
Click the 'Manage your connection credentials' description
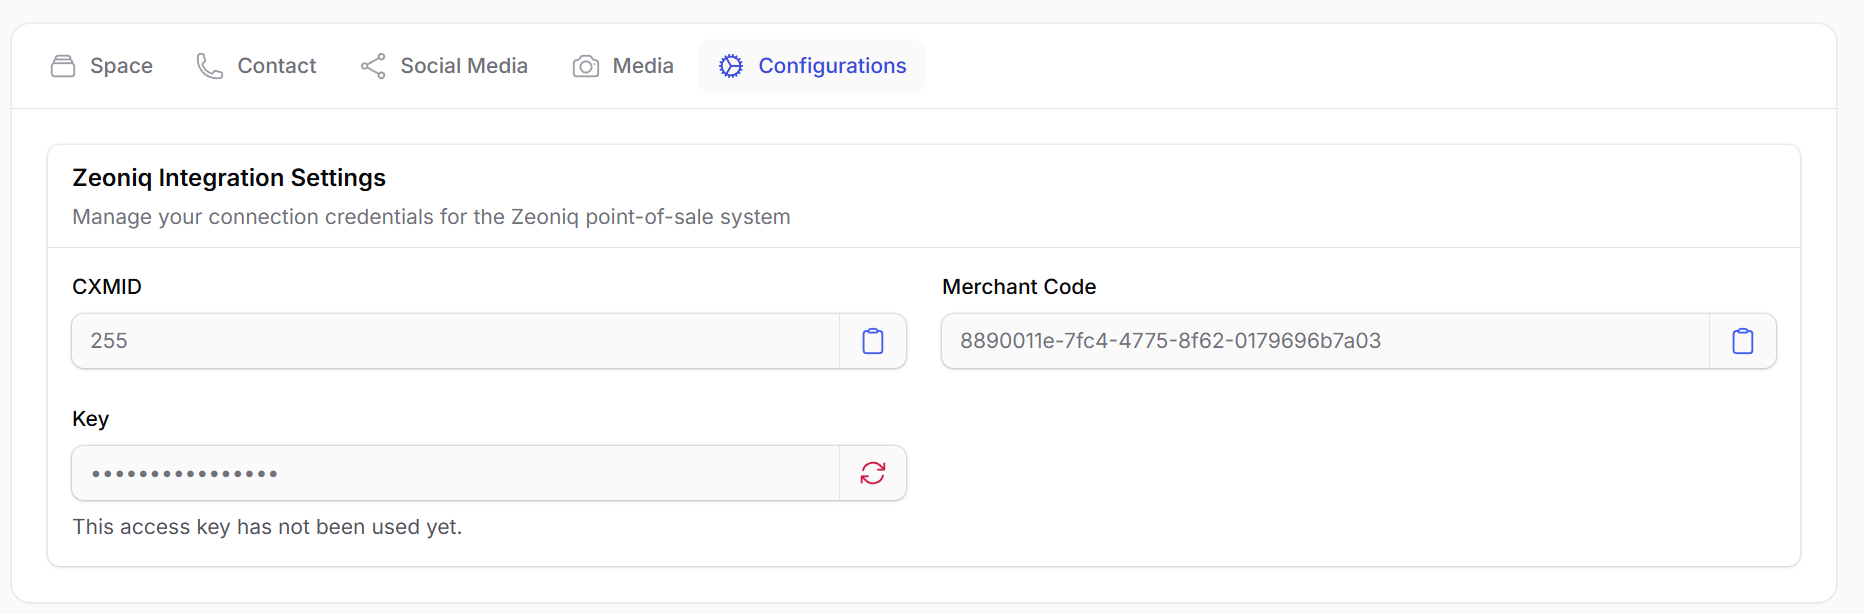click(431, 217)
